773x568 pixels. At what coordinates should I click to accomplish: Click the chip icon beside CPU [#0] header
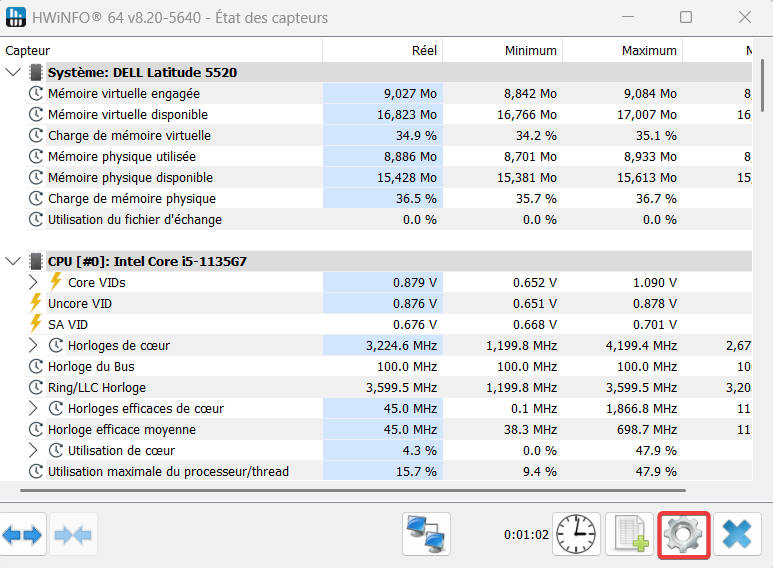click(x=35, y=261)
